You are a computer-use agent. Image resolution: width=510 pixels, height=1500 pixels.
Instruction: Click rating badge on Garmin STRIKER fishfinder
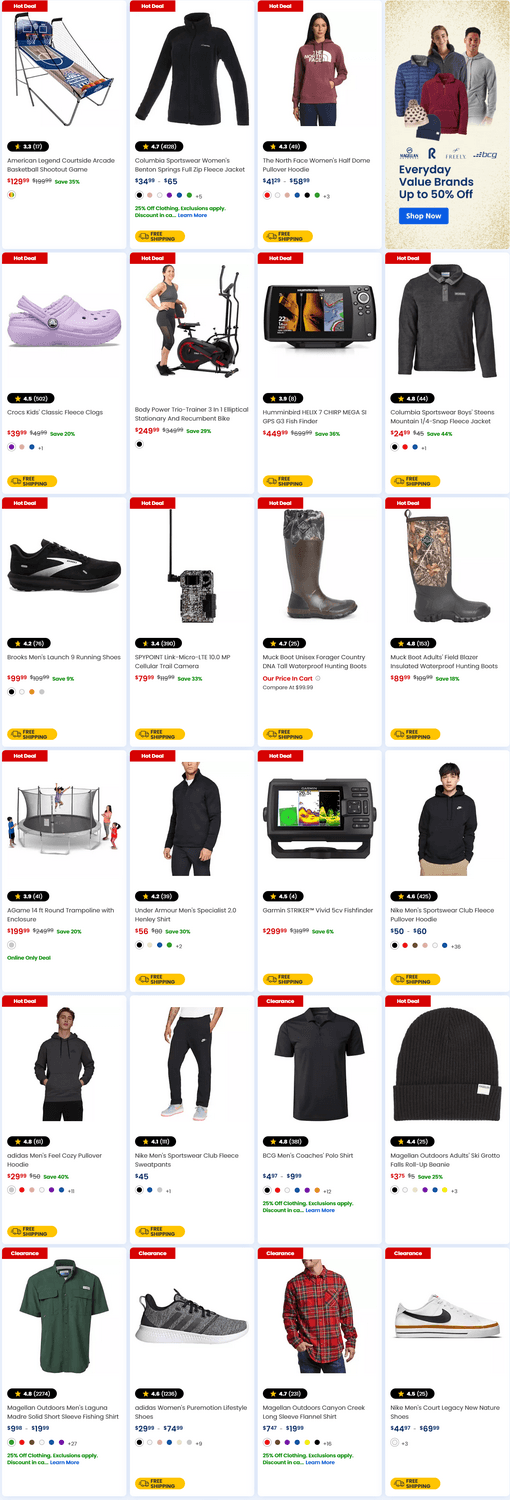click(282, 896)
